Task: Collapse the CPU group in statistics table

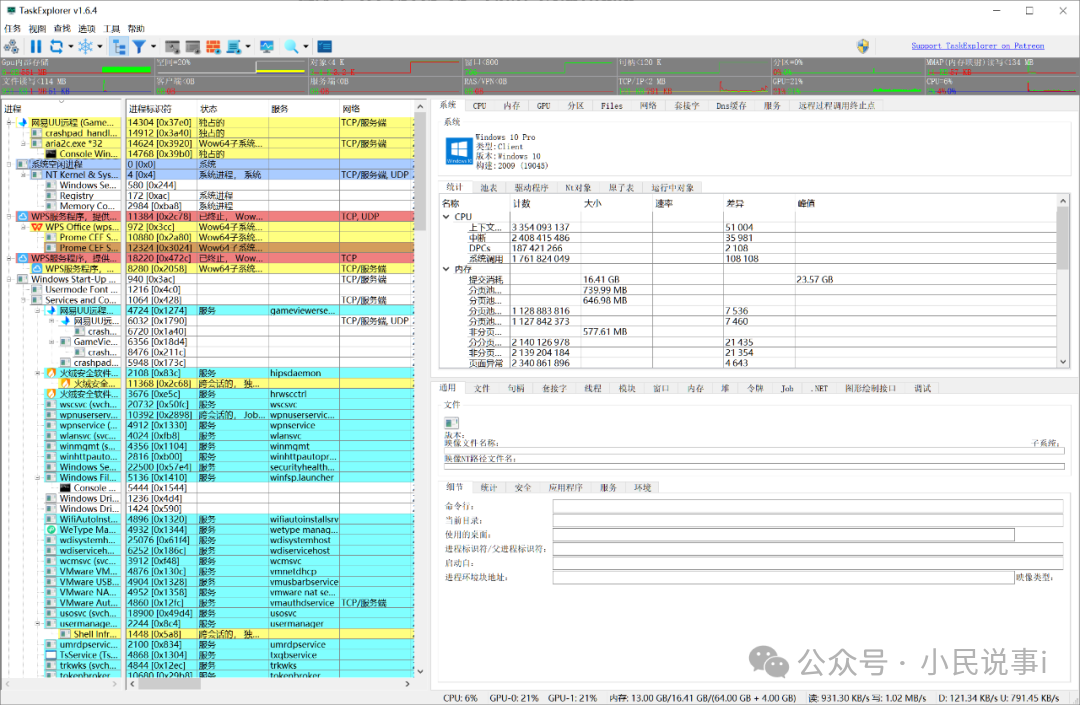Action: point(446,216)
